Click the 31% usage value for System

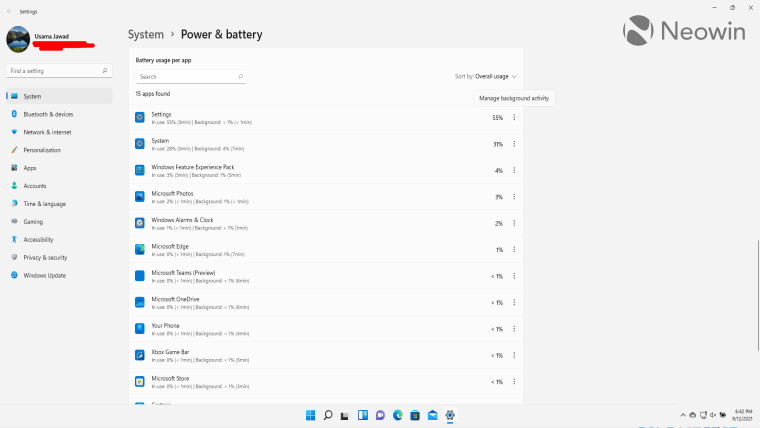(x=498, y=144)
